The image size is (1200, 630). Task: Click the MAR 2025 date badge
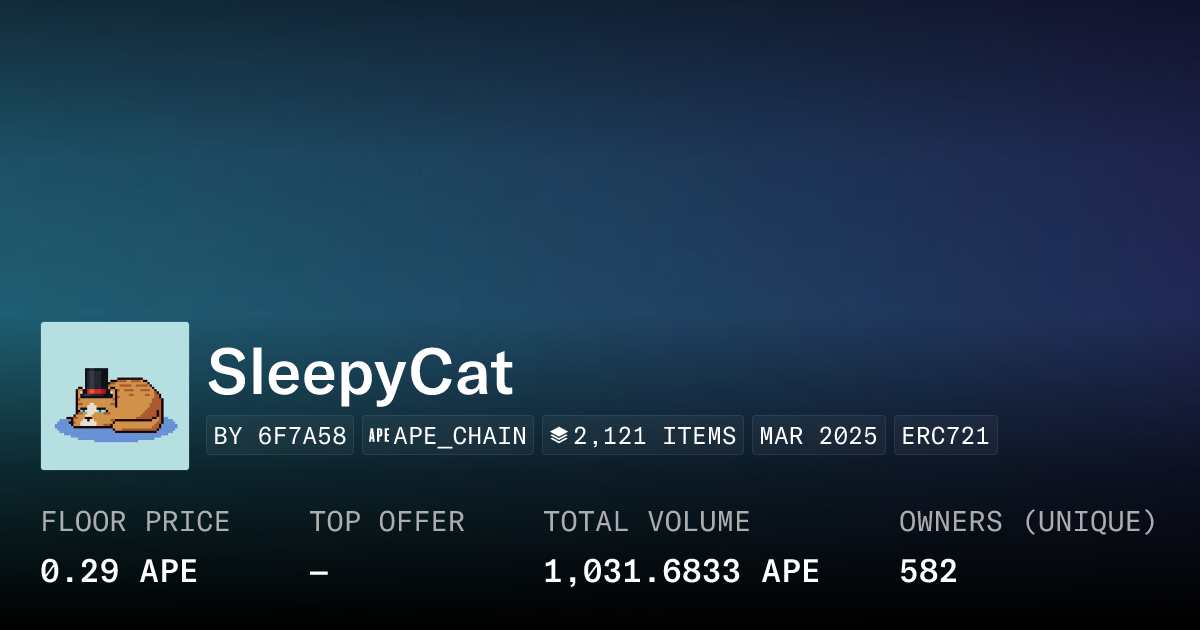pyautogui.click(x=819, y=436)
